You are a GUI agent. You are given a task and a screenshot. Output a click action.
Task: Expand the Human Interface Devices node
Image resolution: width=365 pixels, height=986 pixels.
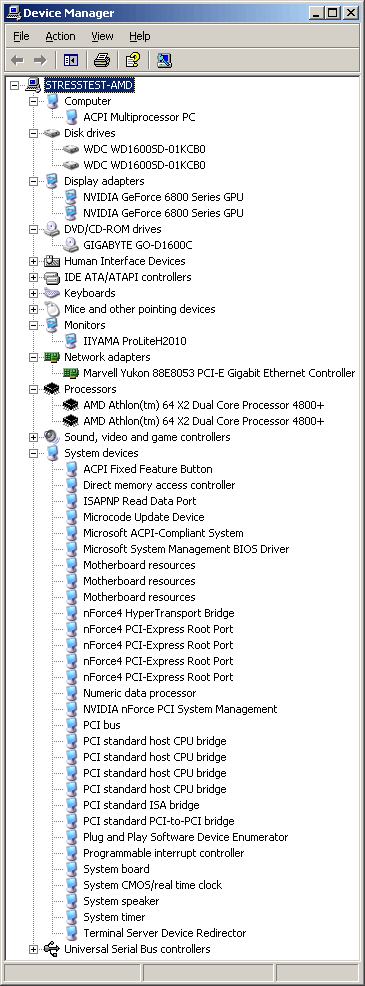pos(33,261)
